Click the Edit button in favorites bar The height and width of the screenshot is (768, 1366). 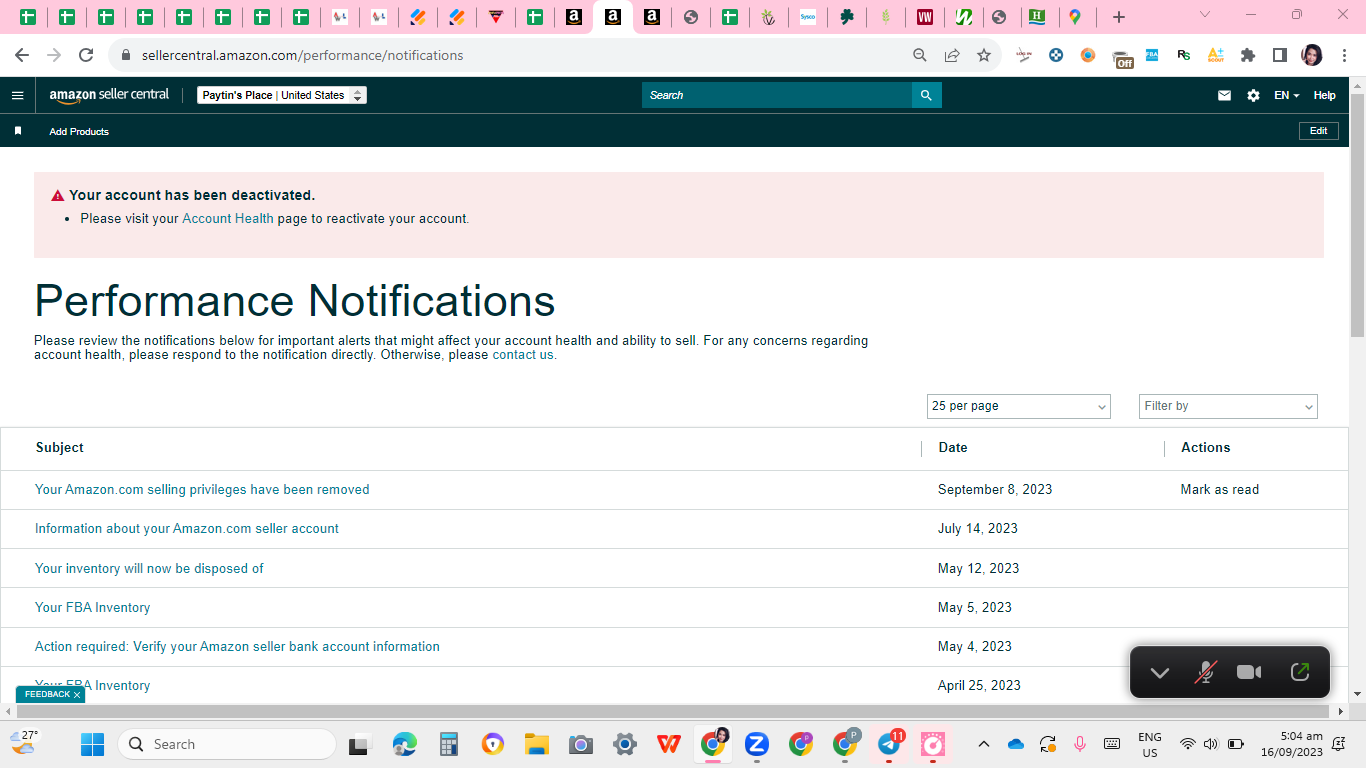tap(1319, 131)
